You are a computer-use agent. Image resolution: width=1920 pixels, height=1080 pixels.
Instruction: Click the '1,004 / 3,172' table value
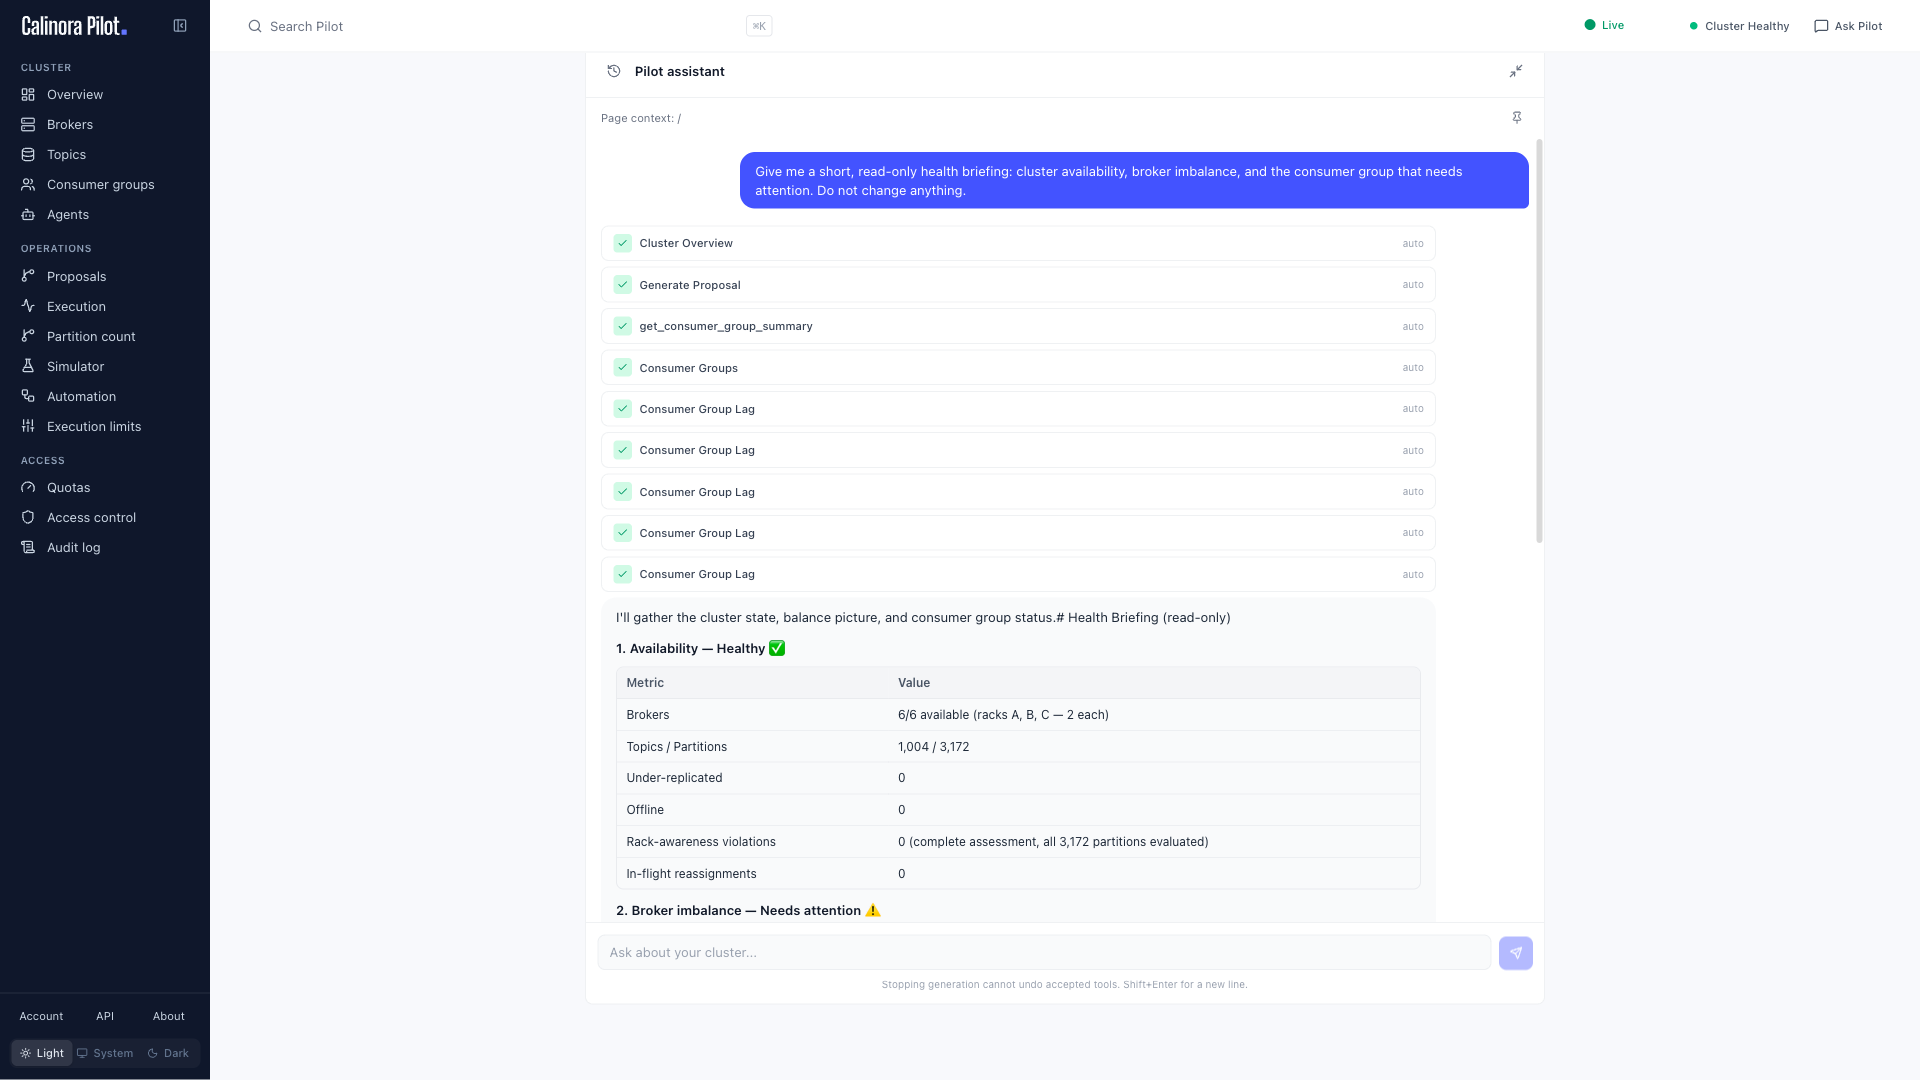[x=933, y=747]
